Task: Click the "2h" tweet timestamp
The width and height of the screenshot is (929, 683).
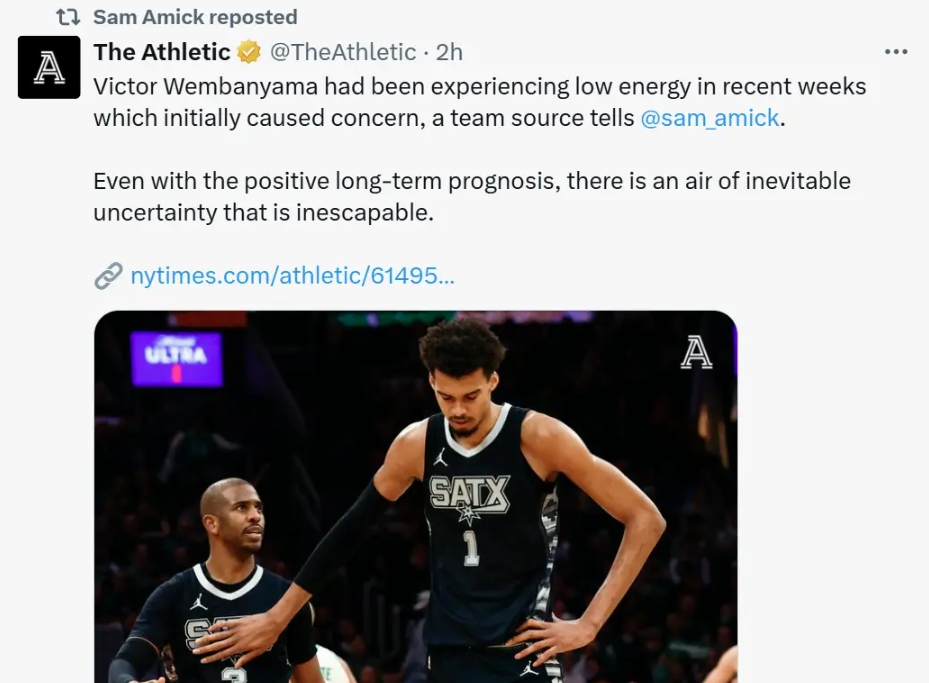Action: pyautogui.click(x=449, y=52)
